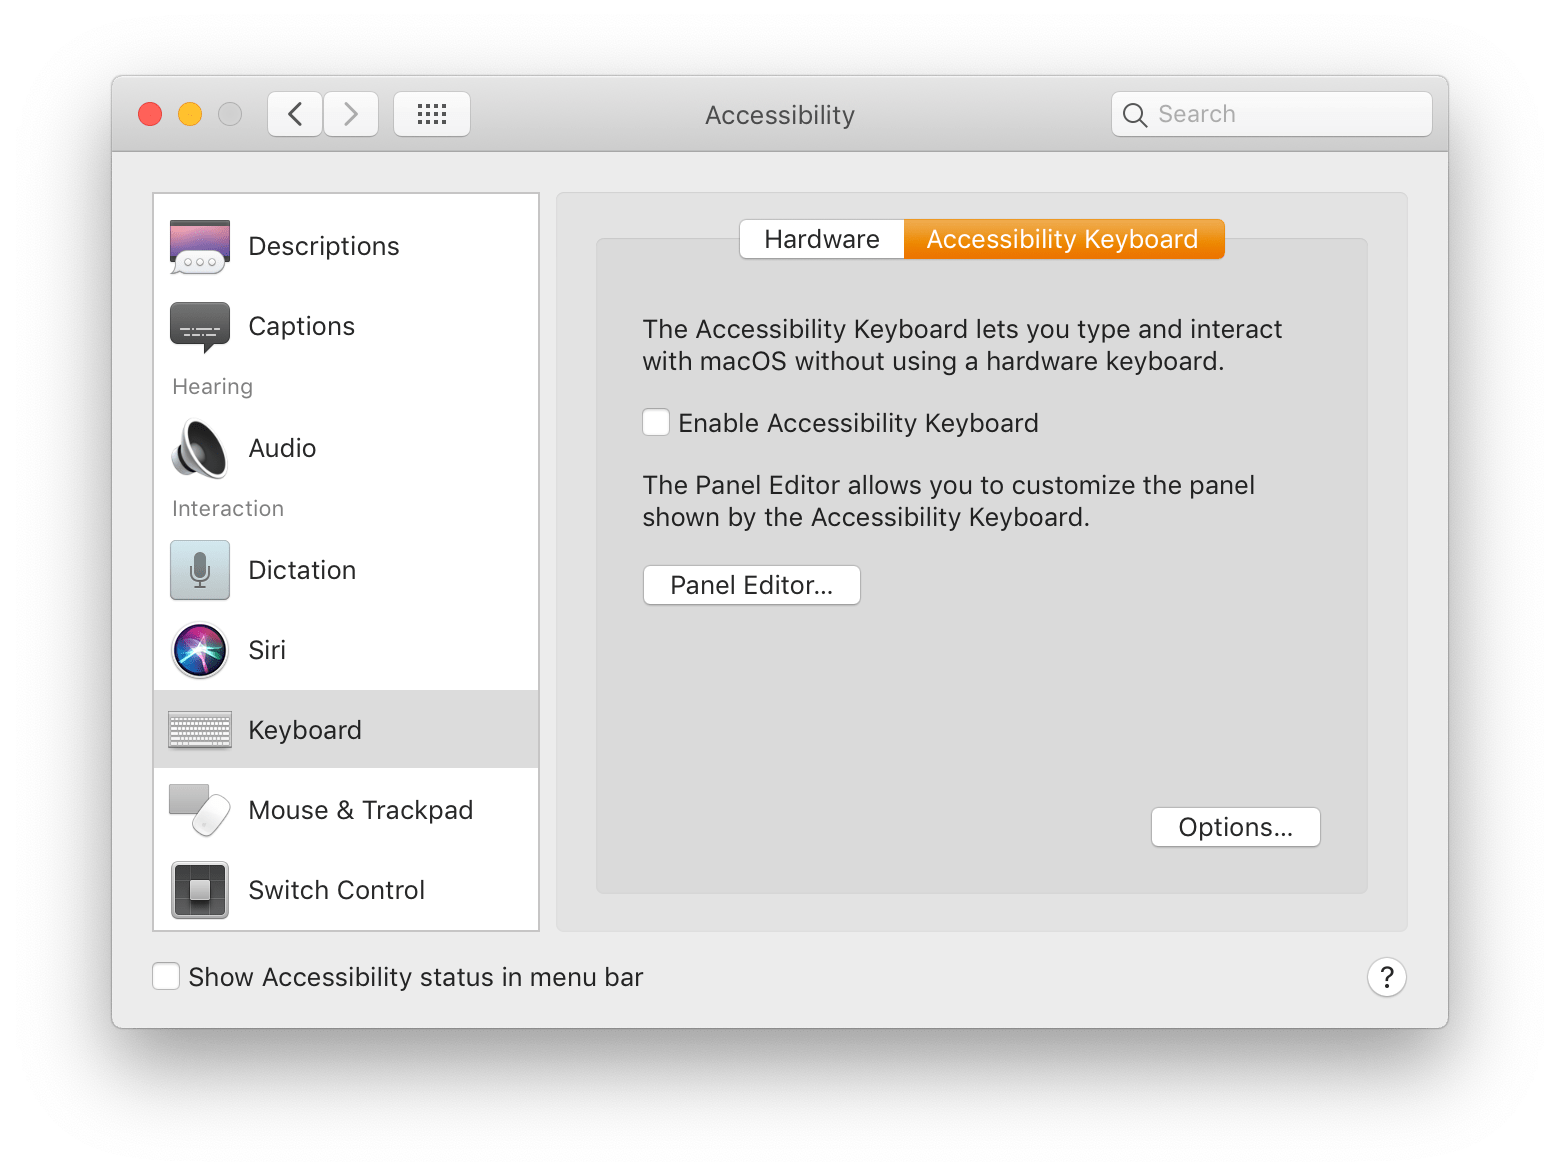Image resolution: width=1560 pixels, height=1176 pixels.
Task: Click the Audio label in sidebar
Action: tap(282, 449)
